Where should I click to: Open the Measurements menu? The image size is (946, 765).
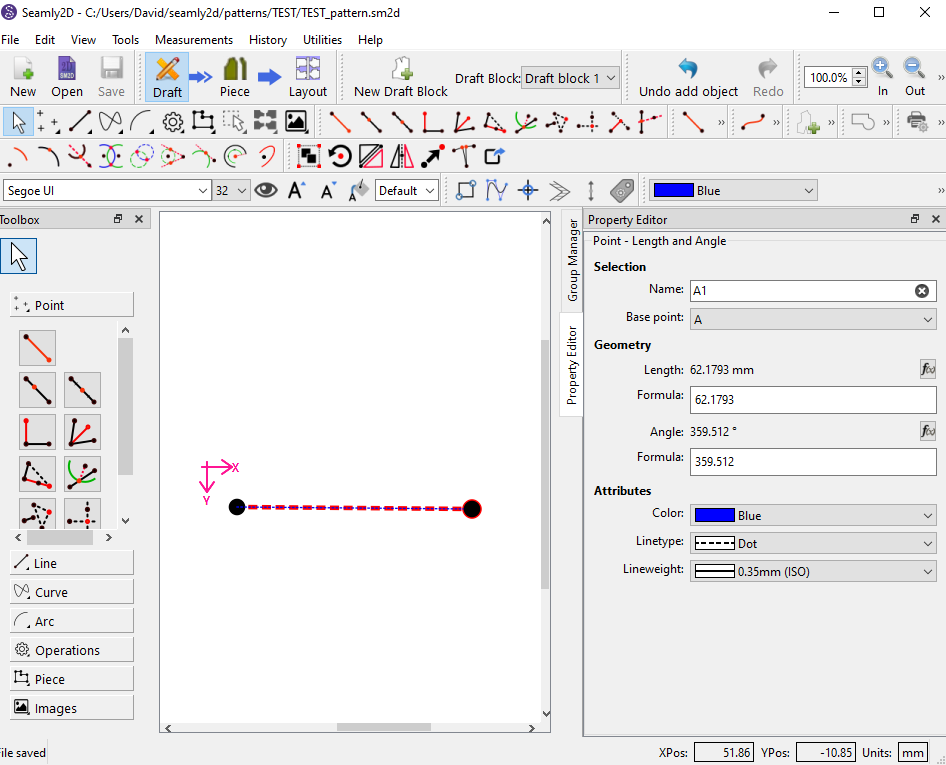click(x=193, y=40)
